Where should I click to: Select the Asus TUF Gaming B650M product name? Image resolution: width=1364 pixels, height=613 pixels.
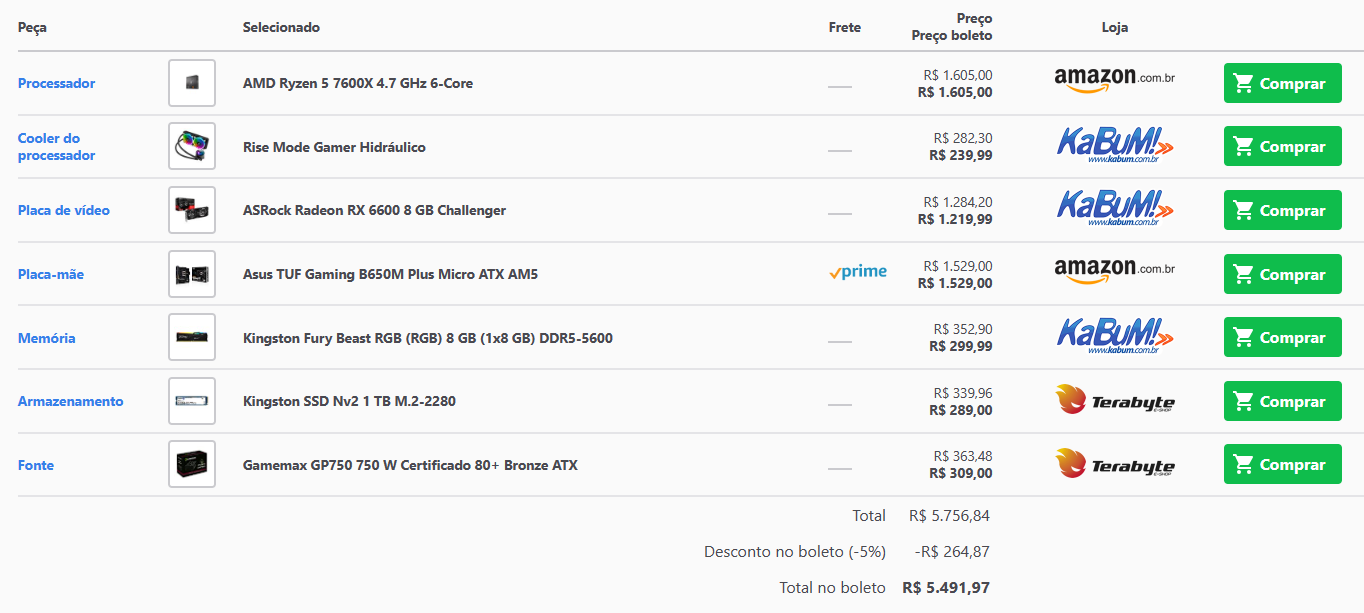coord(390,274)
